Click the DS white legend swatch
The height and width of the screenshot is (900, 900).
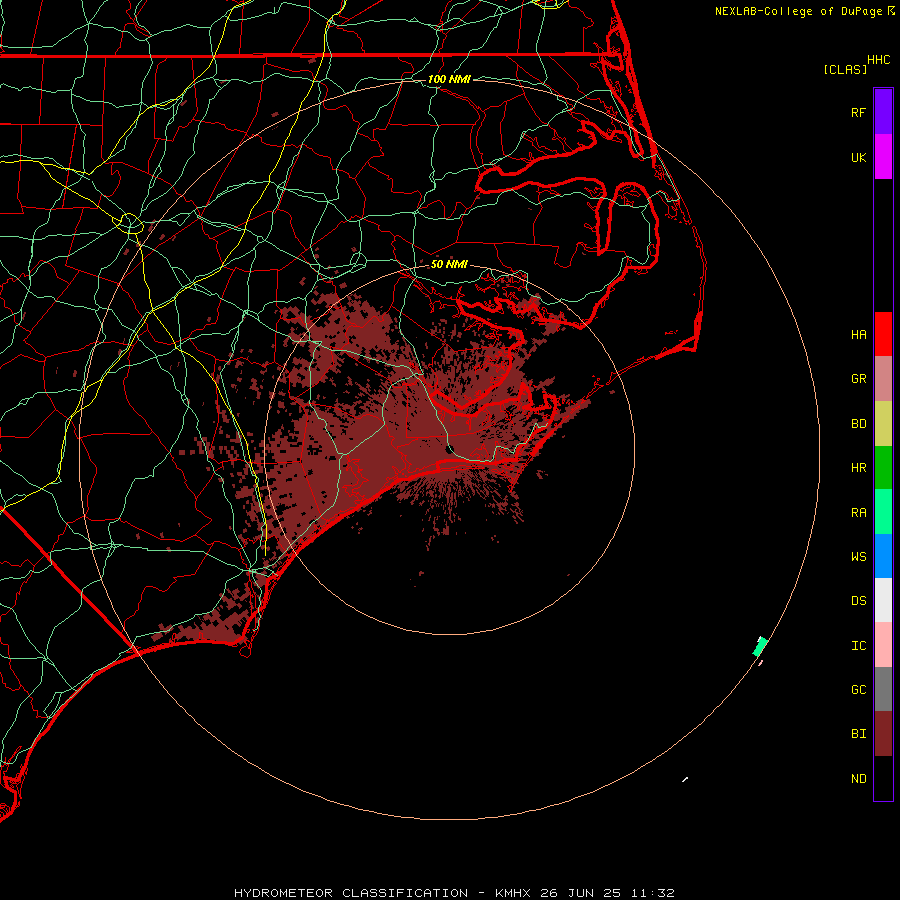coord(883,600)
